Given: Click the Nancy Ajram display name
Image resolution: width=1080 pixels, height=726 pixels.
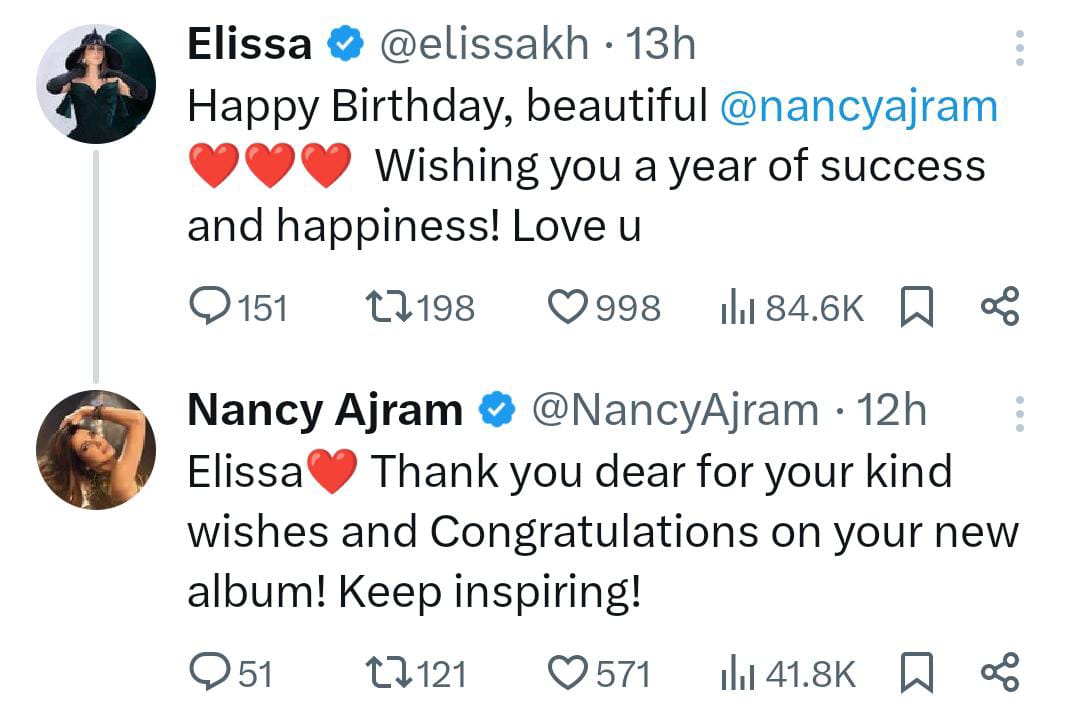Looking at the screenshot, I should [325, 410].
